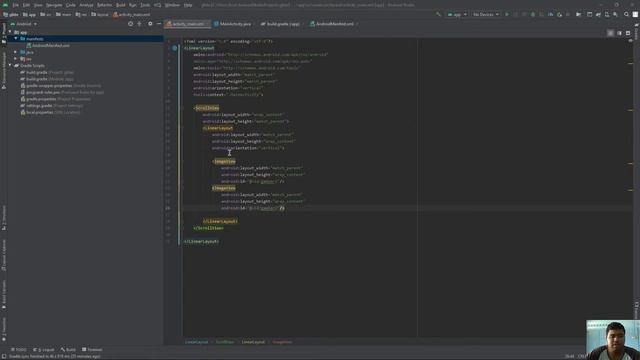Collapse the manifests folder arrow
Screen dimensions: 640x360
16,39
